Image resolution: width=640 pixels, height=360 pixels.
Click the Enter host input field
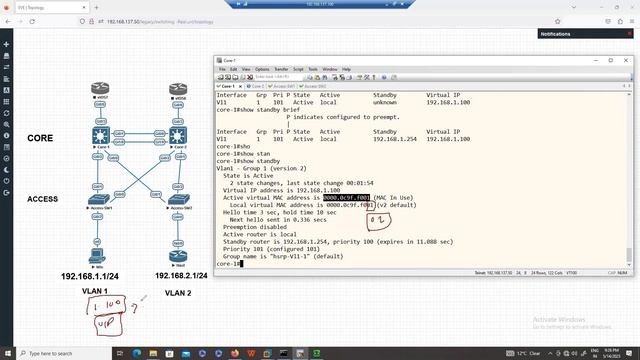click(x=278, y=77)
